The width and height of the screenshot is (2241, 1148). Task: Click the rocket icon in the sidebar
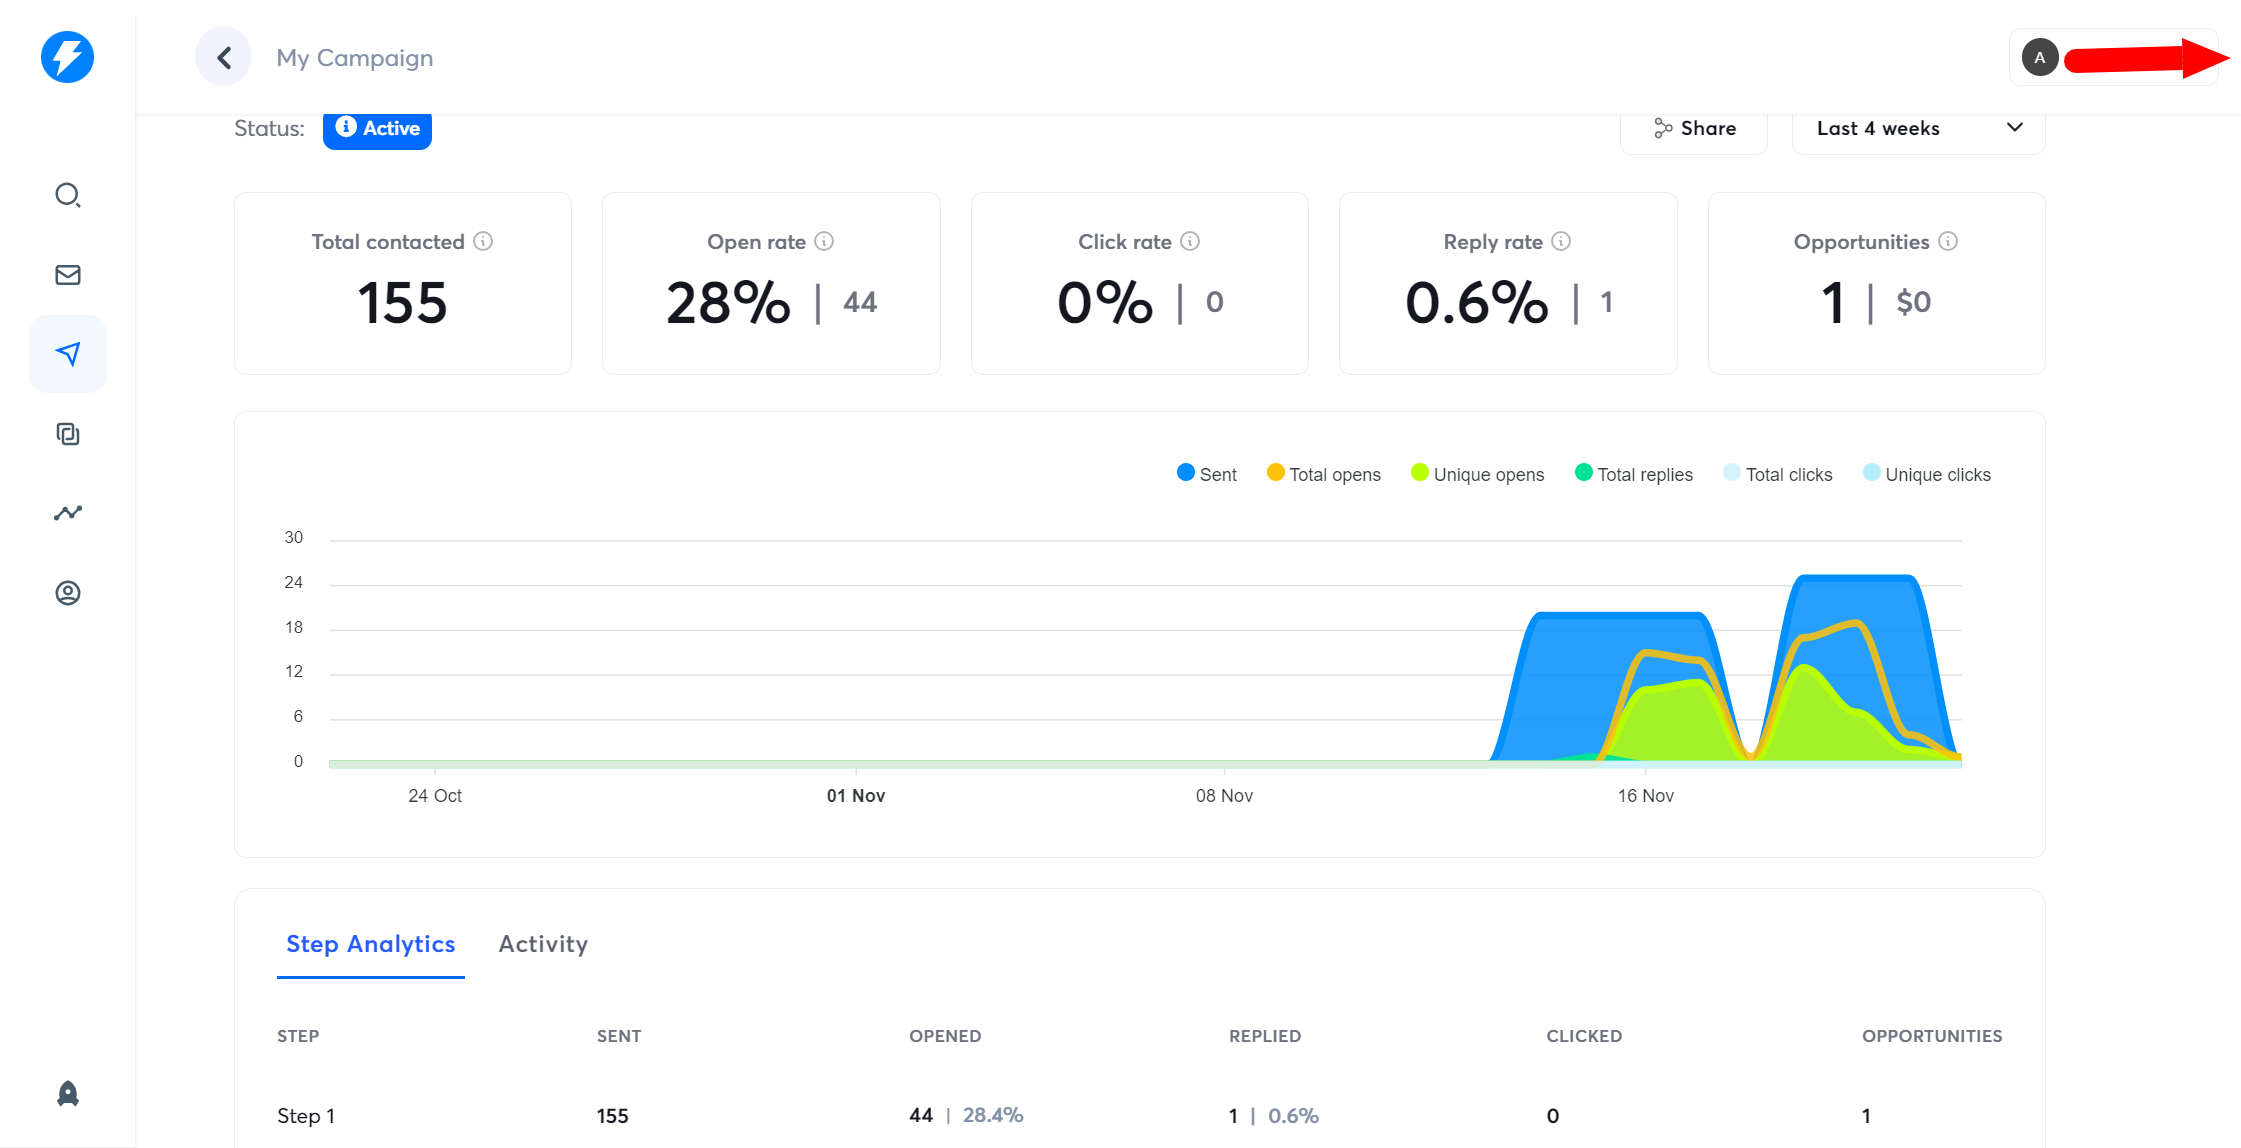[x=67, y=1093]
